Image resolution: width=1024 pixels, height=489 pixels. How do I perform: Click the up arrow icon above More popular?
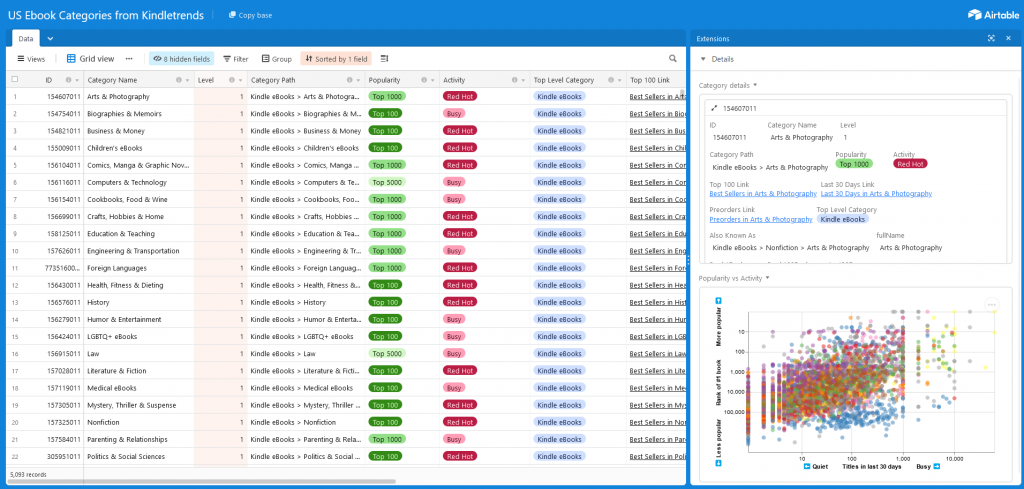(x=718, y=300)
